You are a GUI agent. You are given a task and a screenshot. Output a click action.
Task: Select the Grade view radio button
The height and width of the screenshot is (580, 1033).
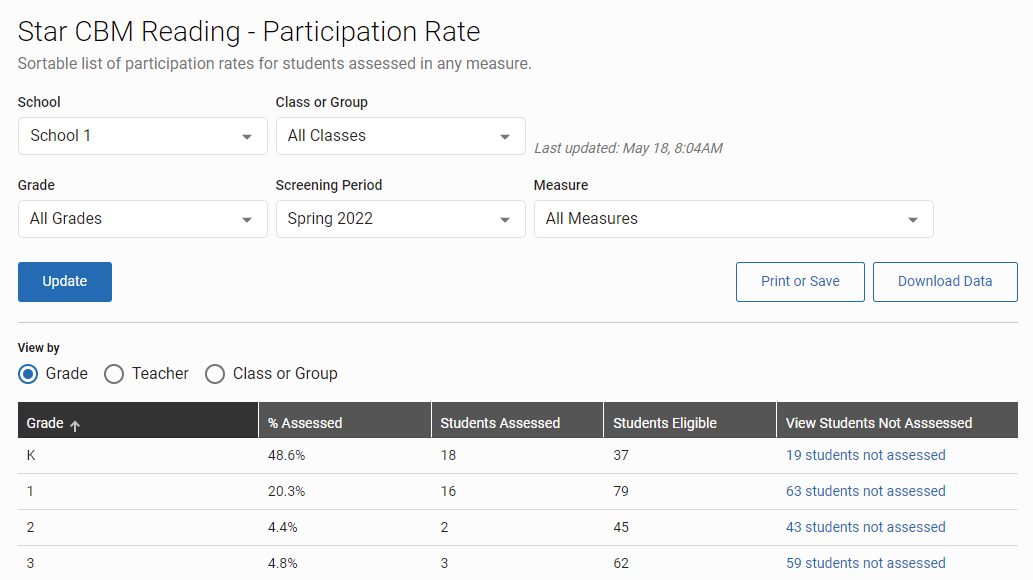28,374
